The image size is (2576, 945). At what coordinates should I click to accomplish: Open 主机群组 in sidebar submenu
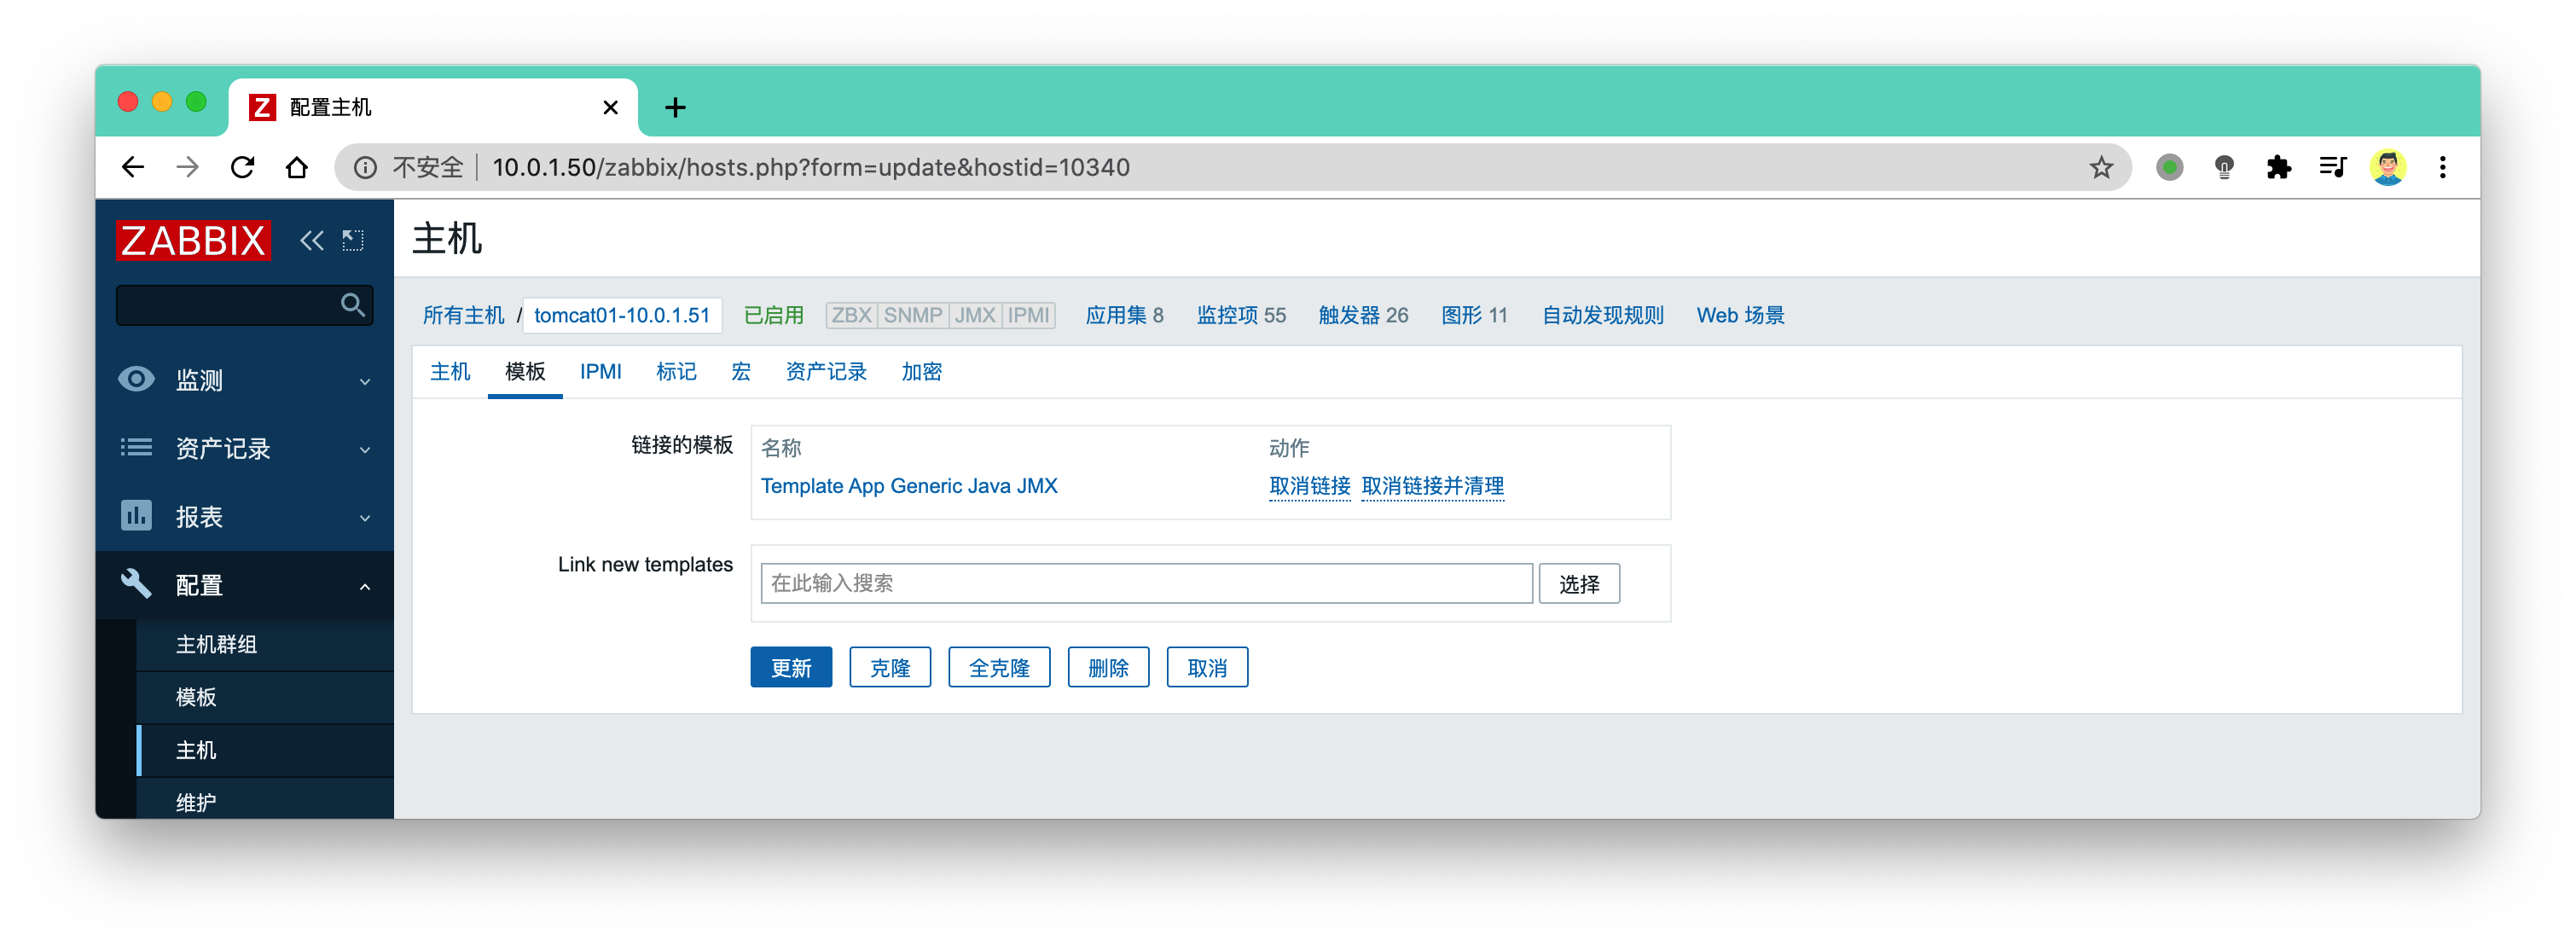point(216,644)
